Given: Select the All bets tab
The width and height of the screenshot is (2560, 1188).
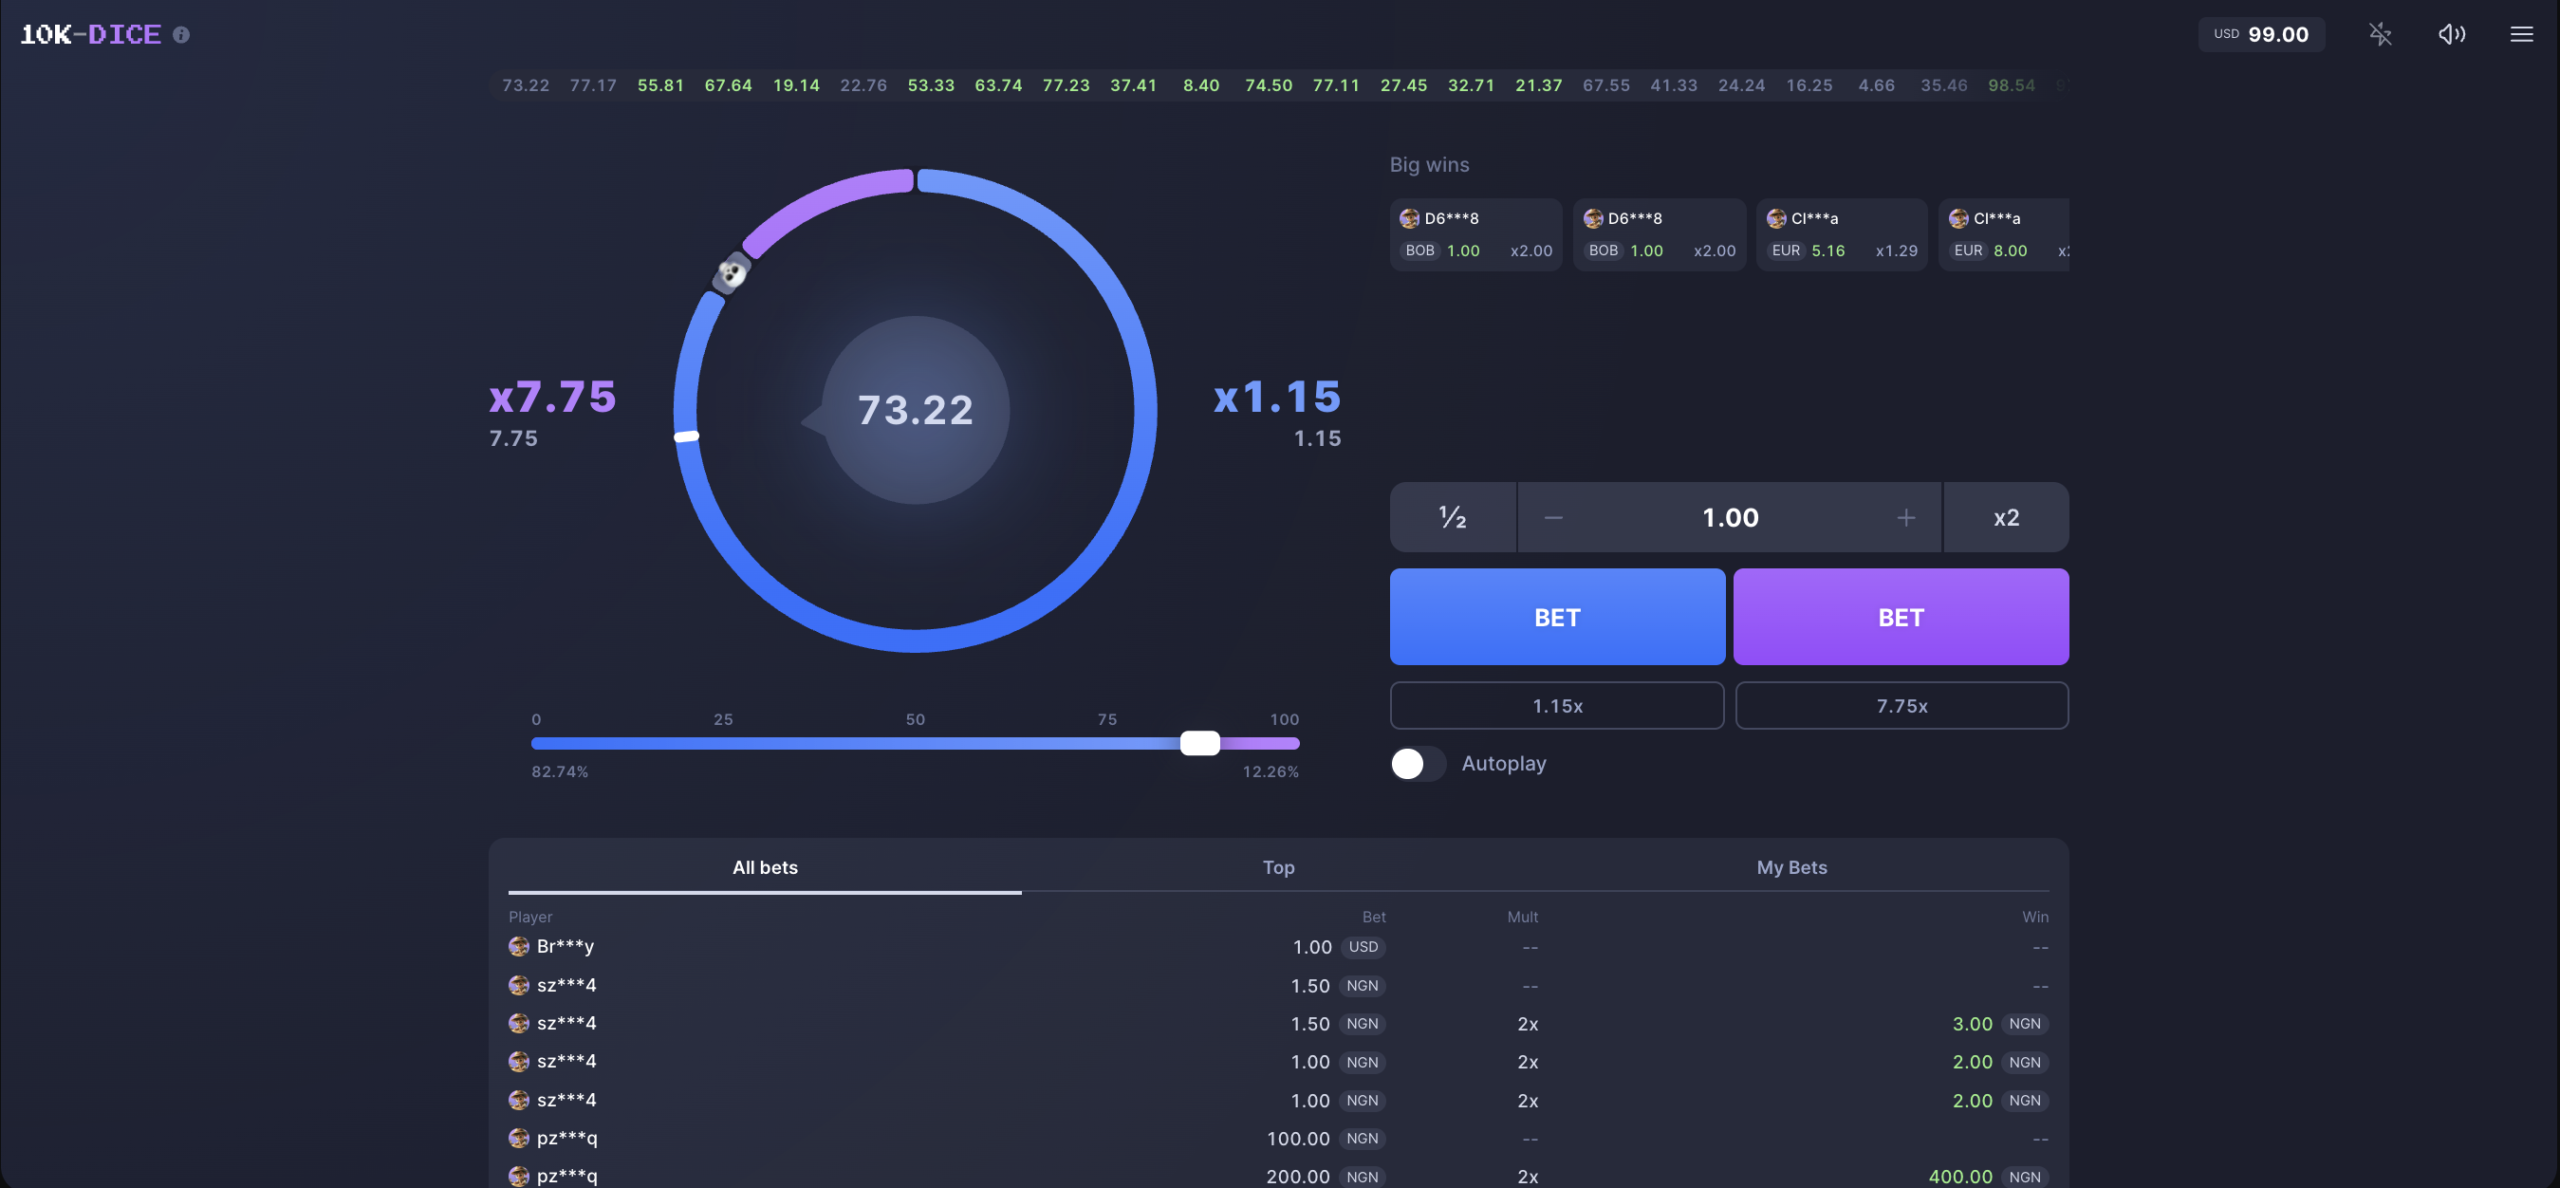Looking at the screenshot, I should pos(765,867).
